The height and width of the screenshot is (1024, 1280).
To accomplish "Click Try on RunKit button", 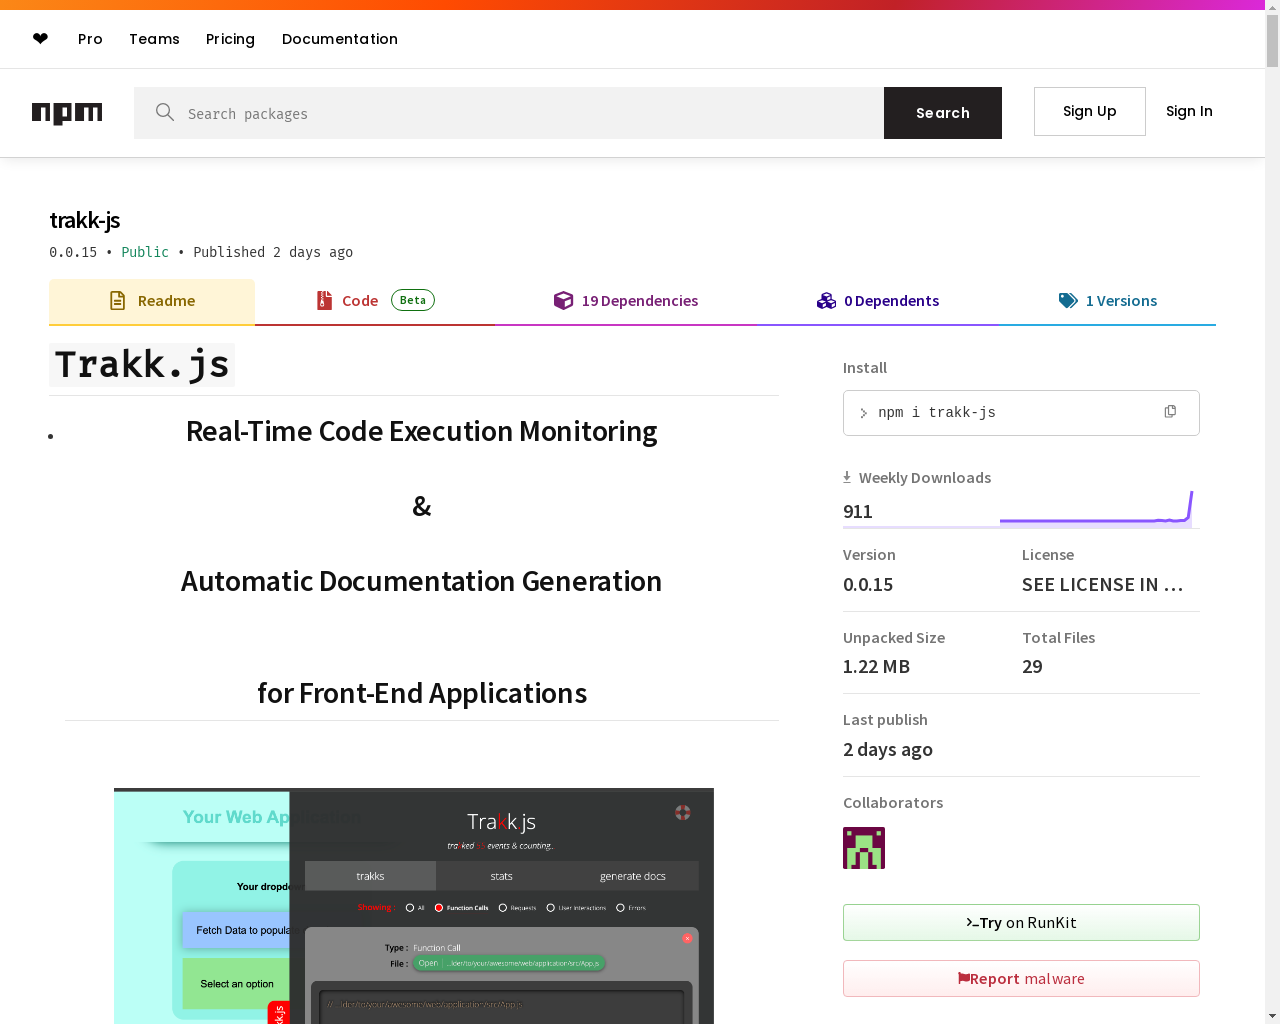I will click(1021, 922).
